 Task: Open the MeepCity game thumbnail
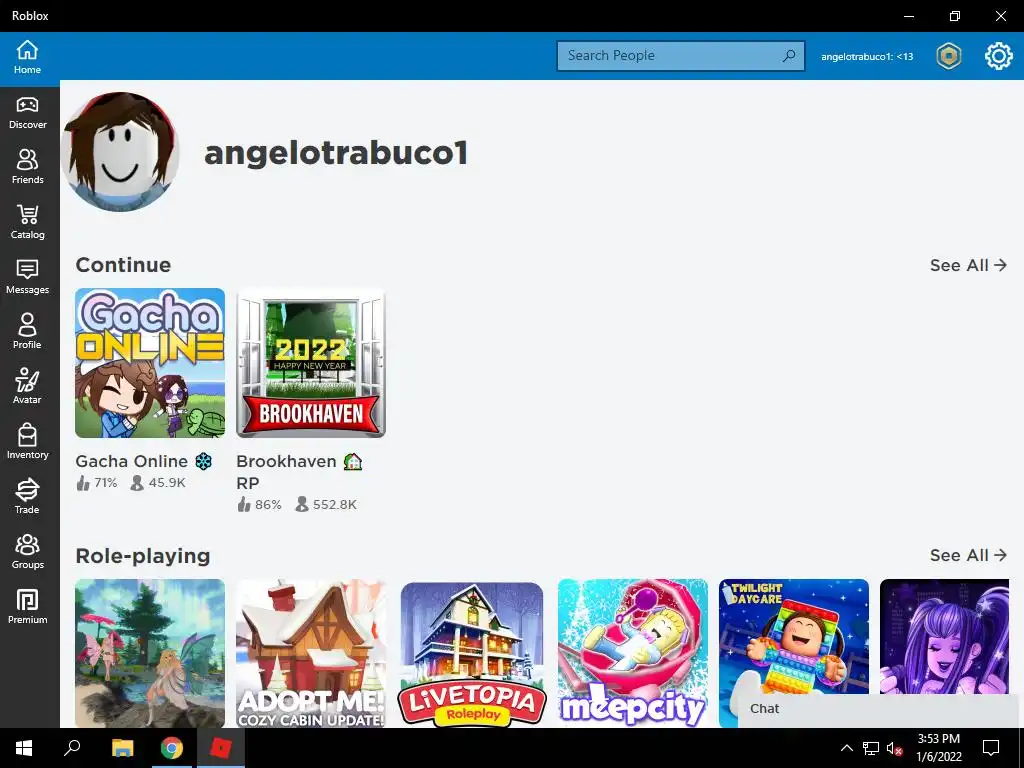tap(633, 653)
